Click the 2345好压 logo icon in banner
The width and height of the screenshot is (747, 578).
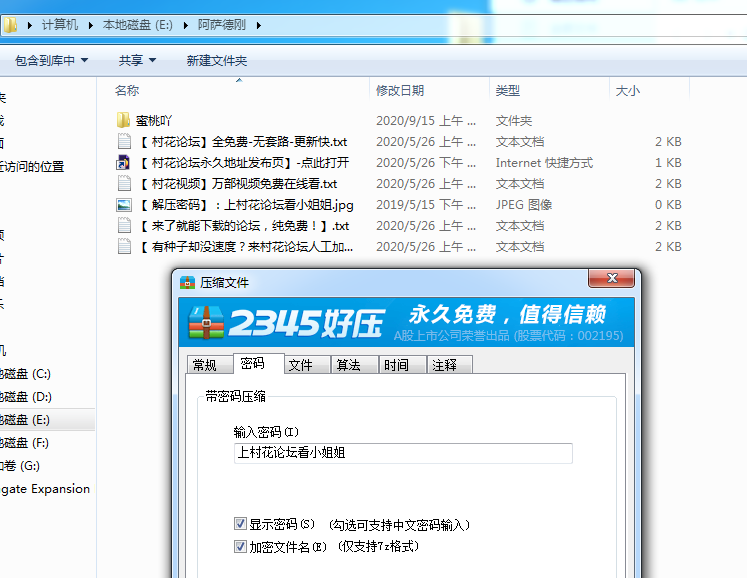(206, 322)
